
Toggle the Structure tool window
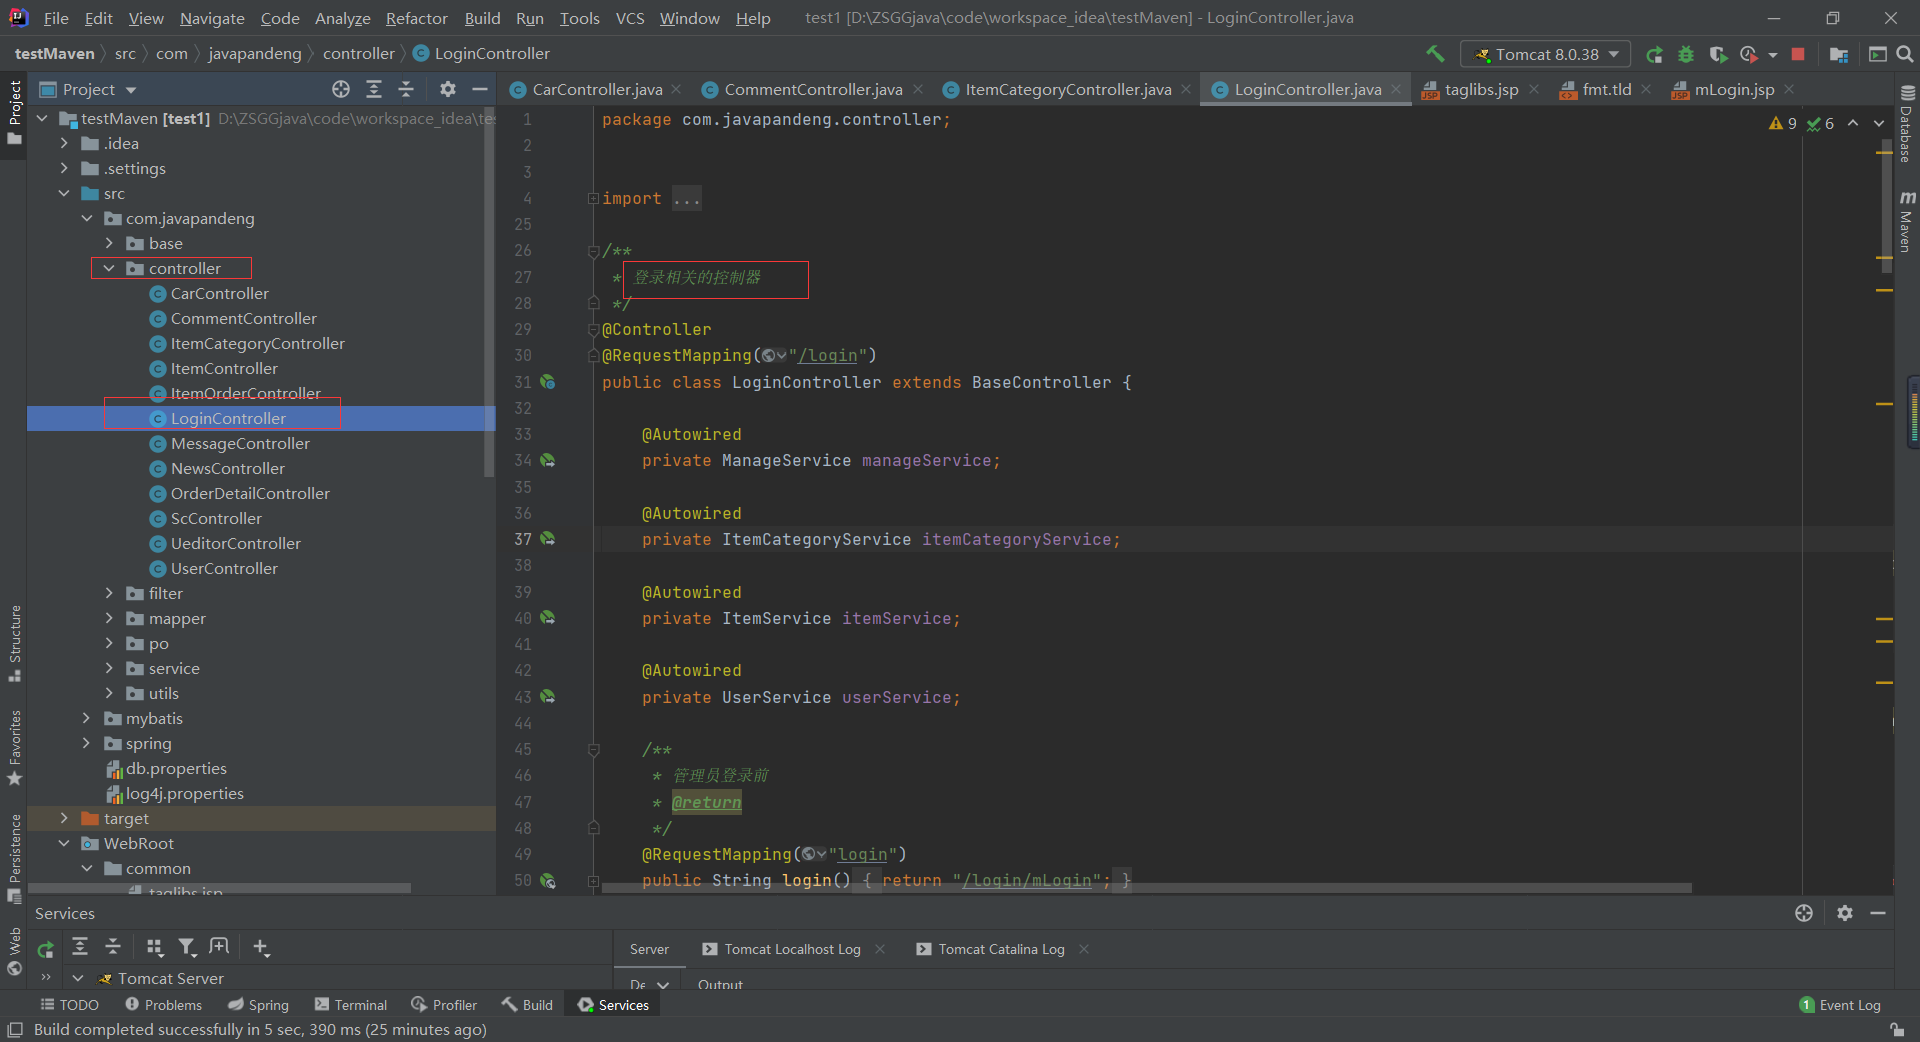15,642
